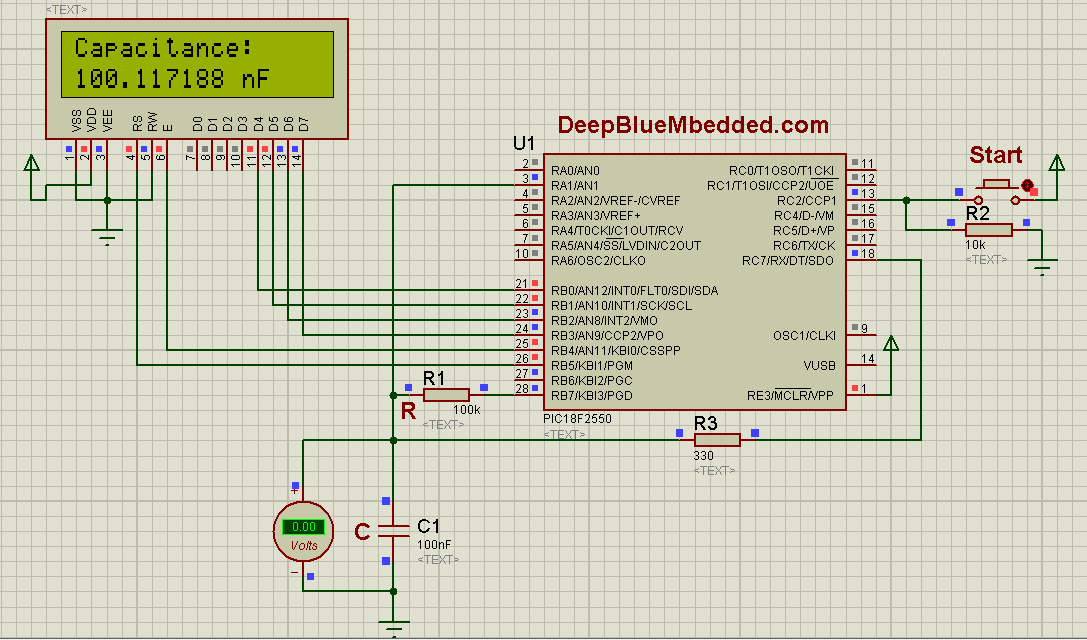Click the <TEXT> placeholder under resistor R2

985,258
